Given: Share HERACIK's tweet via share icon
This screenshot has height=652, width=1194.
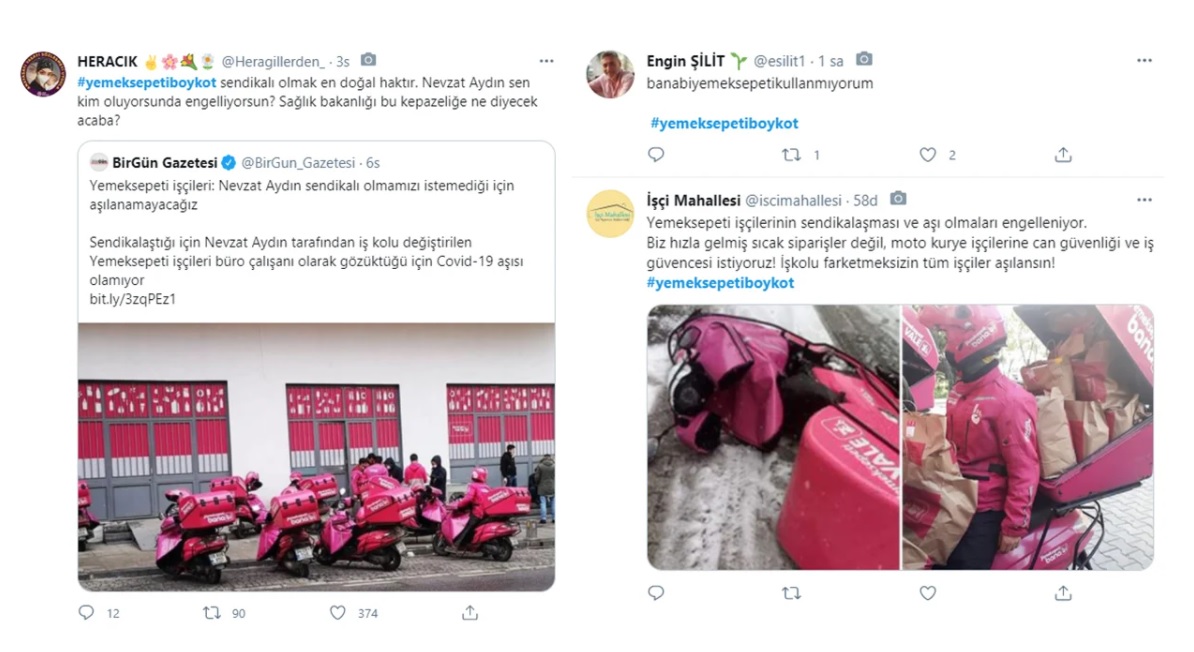Looking at the screenshot, I should point(470,612).
